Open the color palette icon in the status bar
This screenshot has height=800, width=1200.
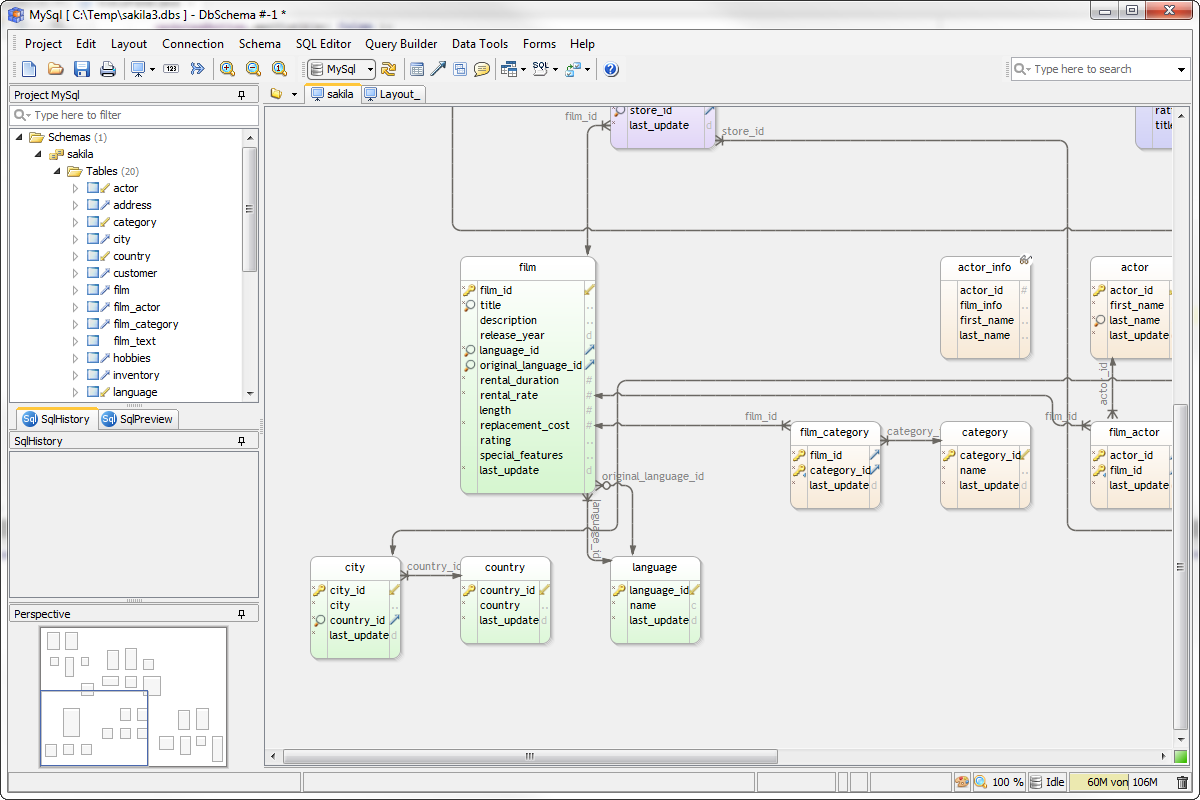pos(962,782)
